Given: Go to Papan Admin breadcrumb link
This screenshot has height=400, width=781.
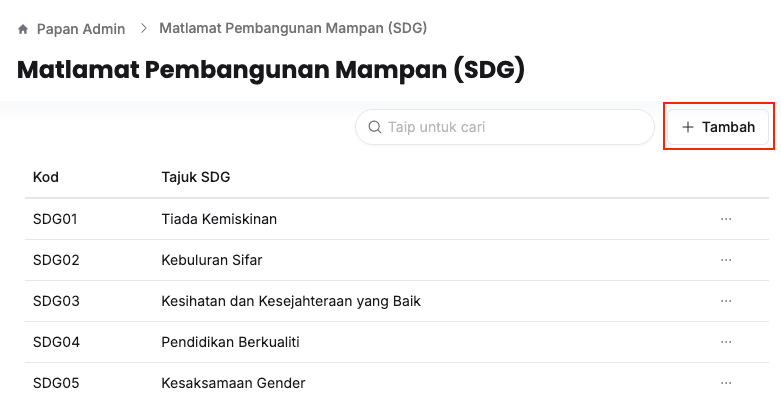Looking at the screenshot, I should tap(80, 29).
